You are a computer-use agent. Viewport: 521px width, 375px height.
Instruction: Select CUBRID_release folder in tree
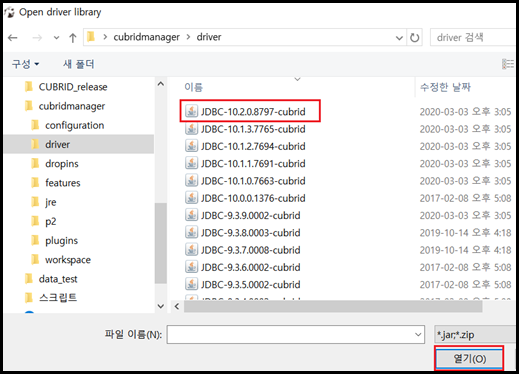(73, 87)
